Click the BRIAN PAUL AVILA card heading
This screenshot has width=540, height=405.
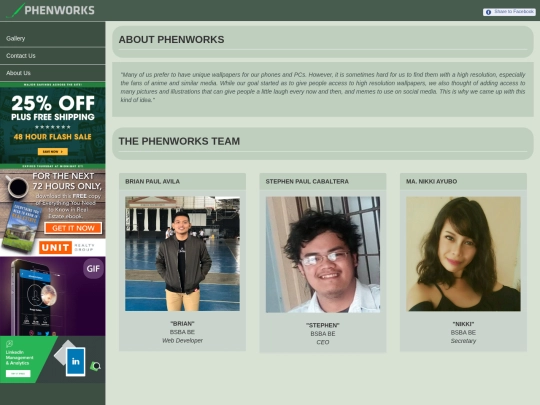pyautogui.click(x=153, y=181)
